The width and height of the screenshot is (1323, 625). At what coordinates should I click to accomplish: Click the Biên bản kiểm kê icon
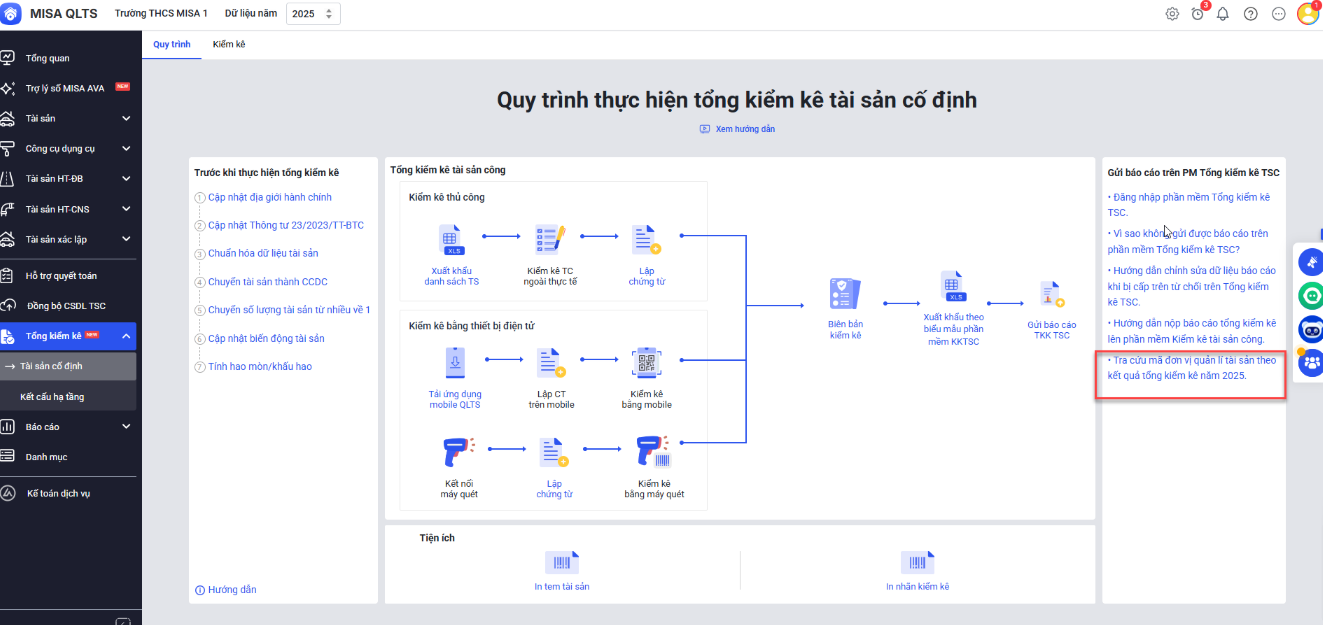tap(845, 295)
